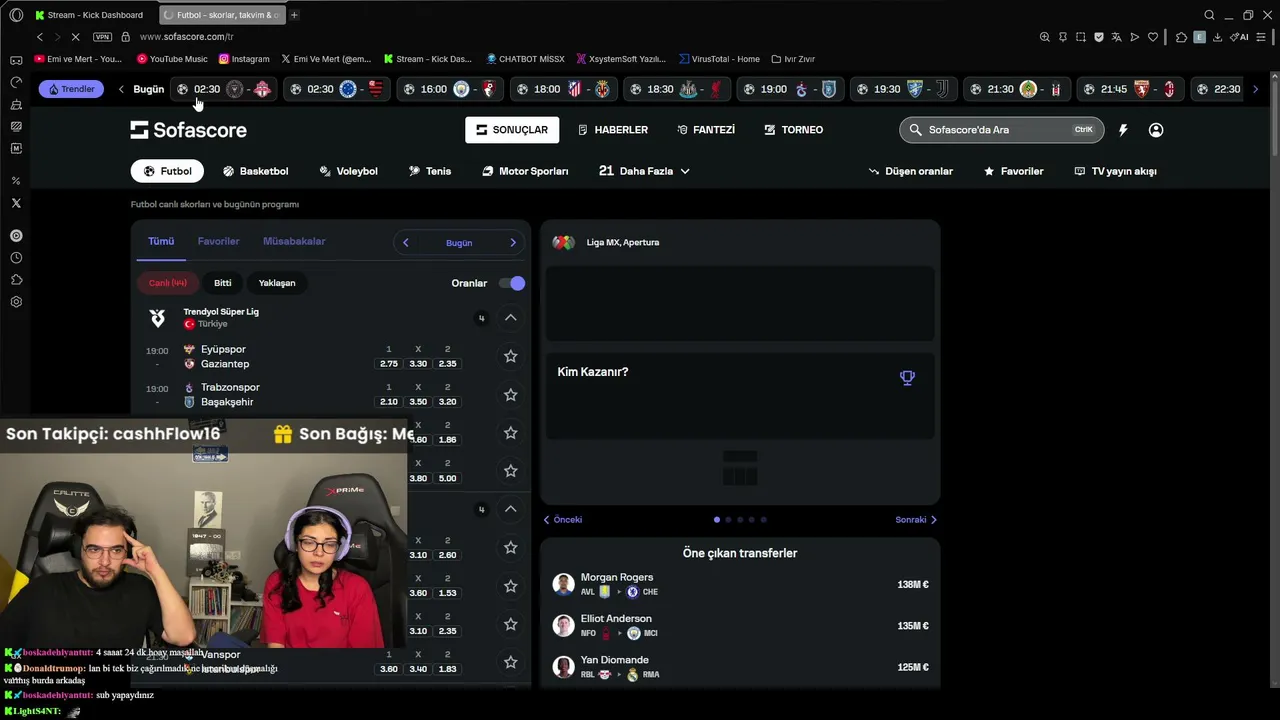The width and height of the screenshot is (1280, 720).
Task: Open the TORNEO navigation tab
Action: [793, 130]
